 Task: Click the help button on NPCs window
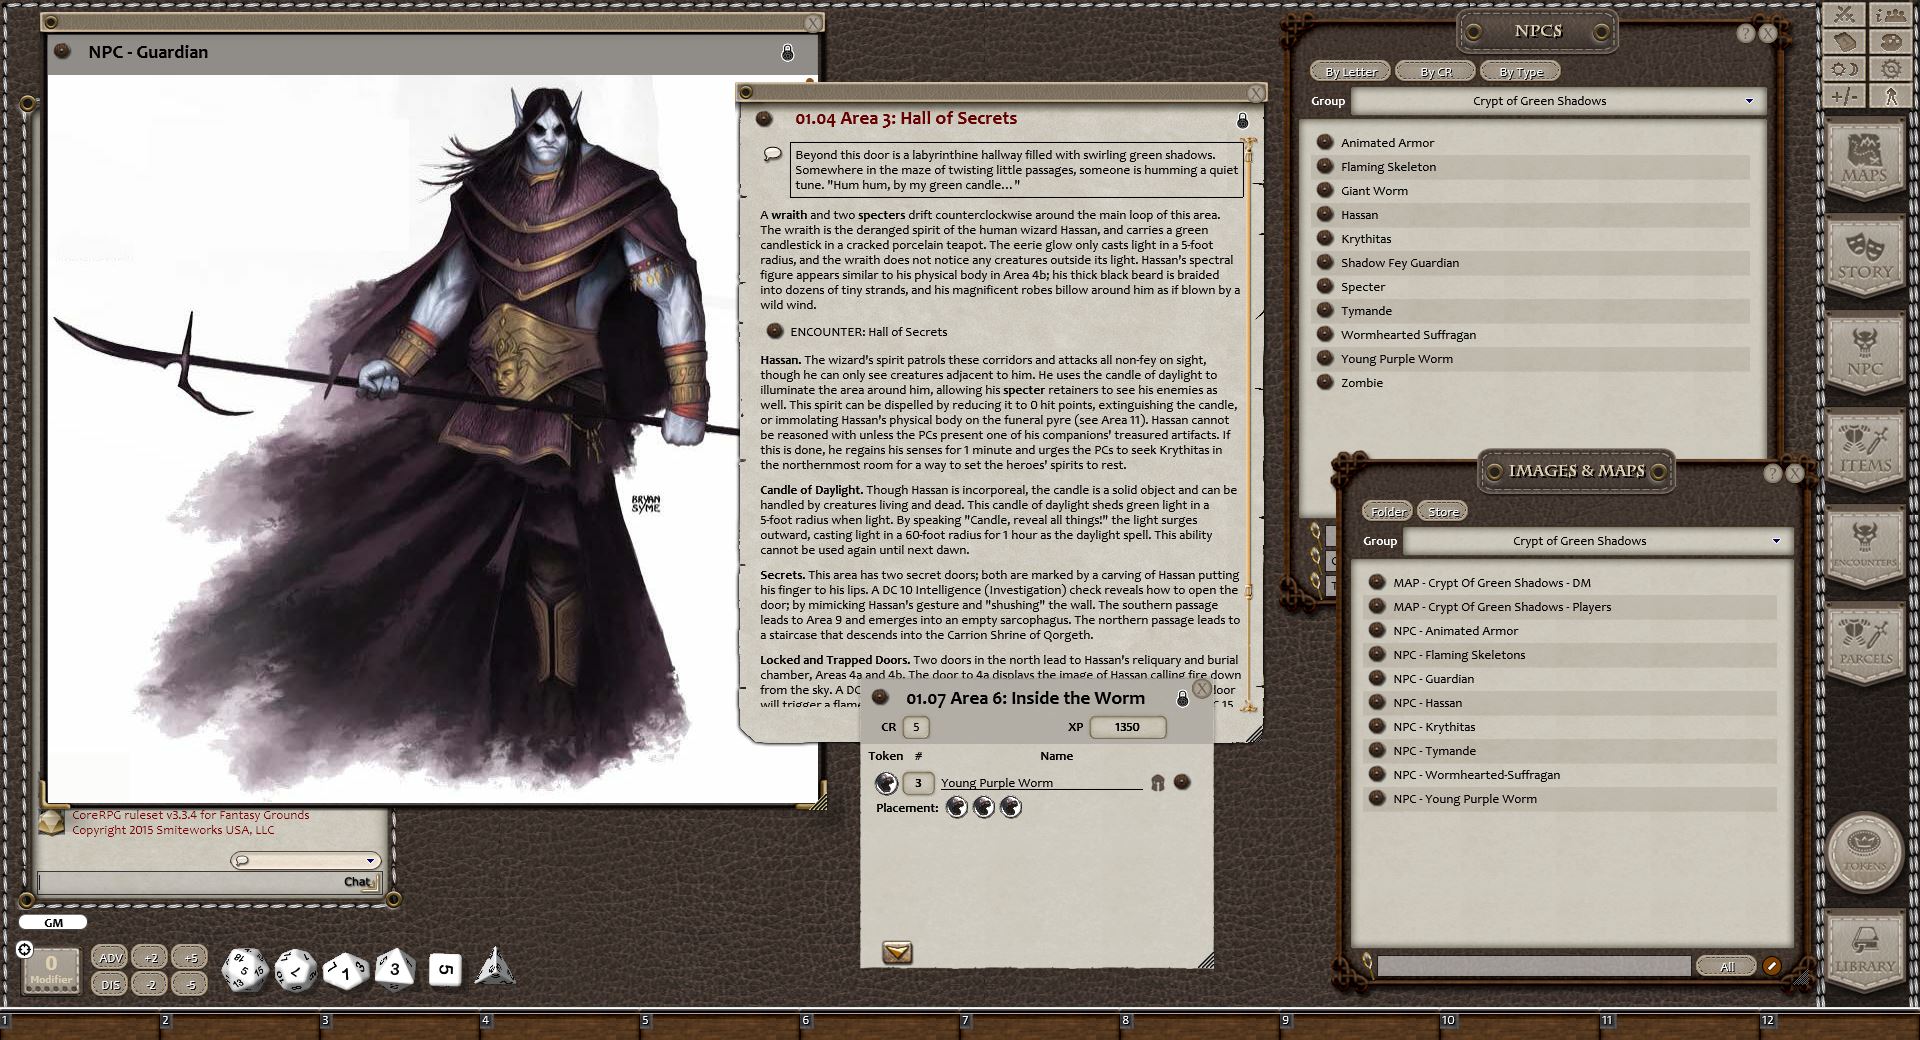coord(1745,33)
